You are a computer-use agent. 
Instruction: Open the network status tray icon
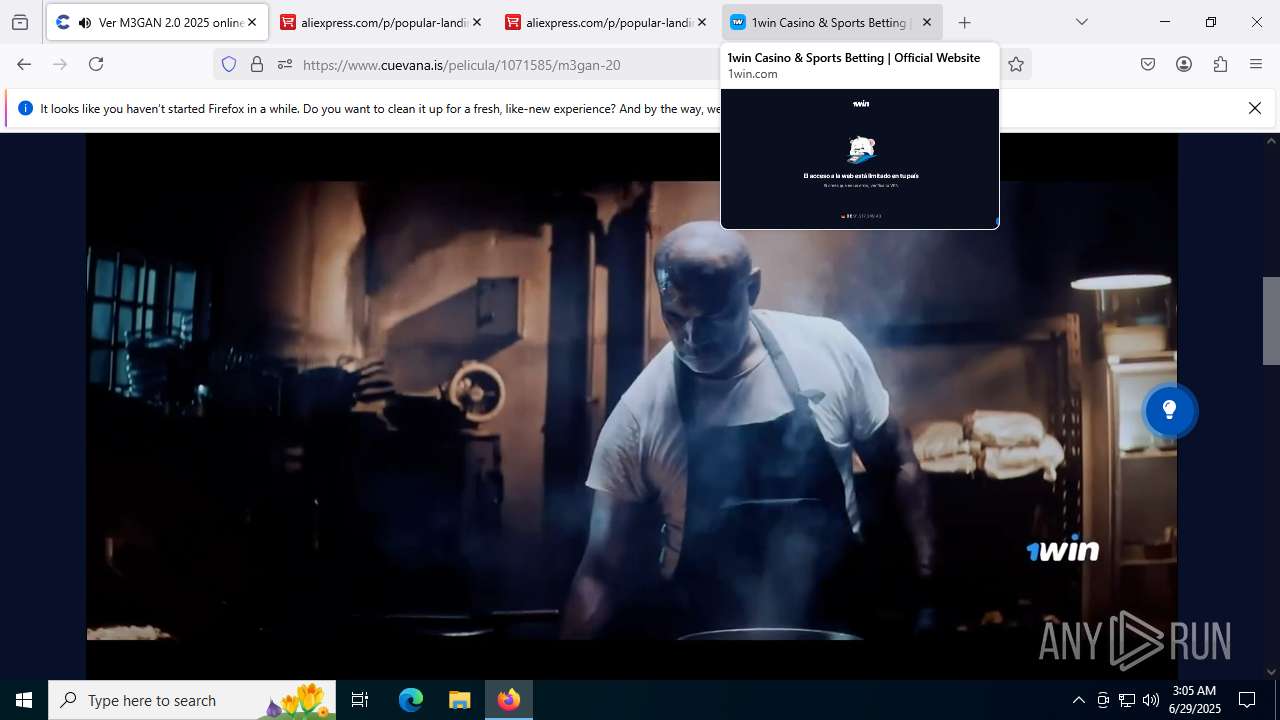point(1127,700)
